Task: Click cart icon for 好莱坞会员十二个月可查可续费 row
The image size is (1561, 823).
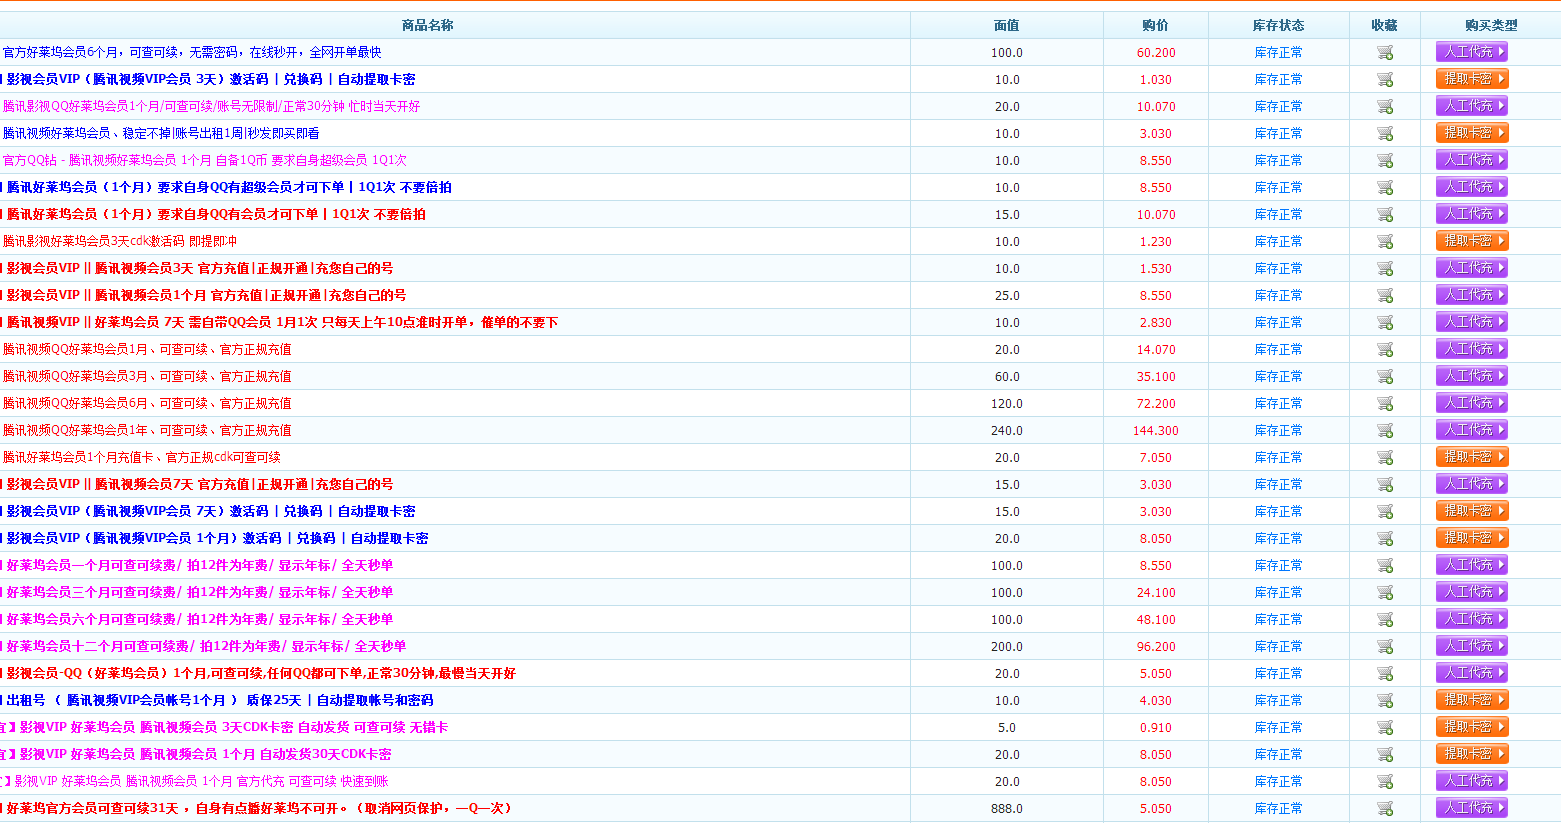Action: (1385, 646)
